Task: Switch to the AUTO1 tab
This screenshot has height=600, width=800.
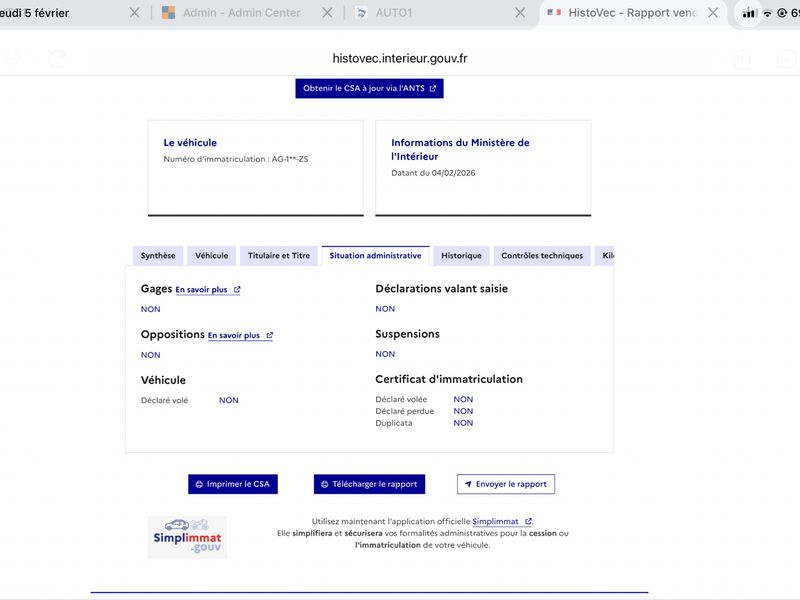Action: coord(394,13)
